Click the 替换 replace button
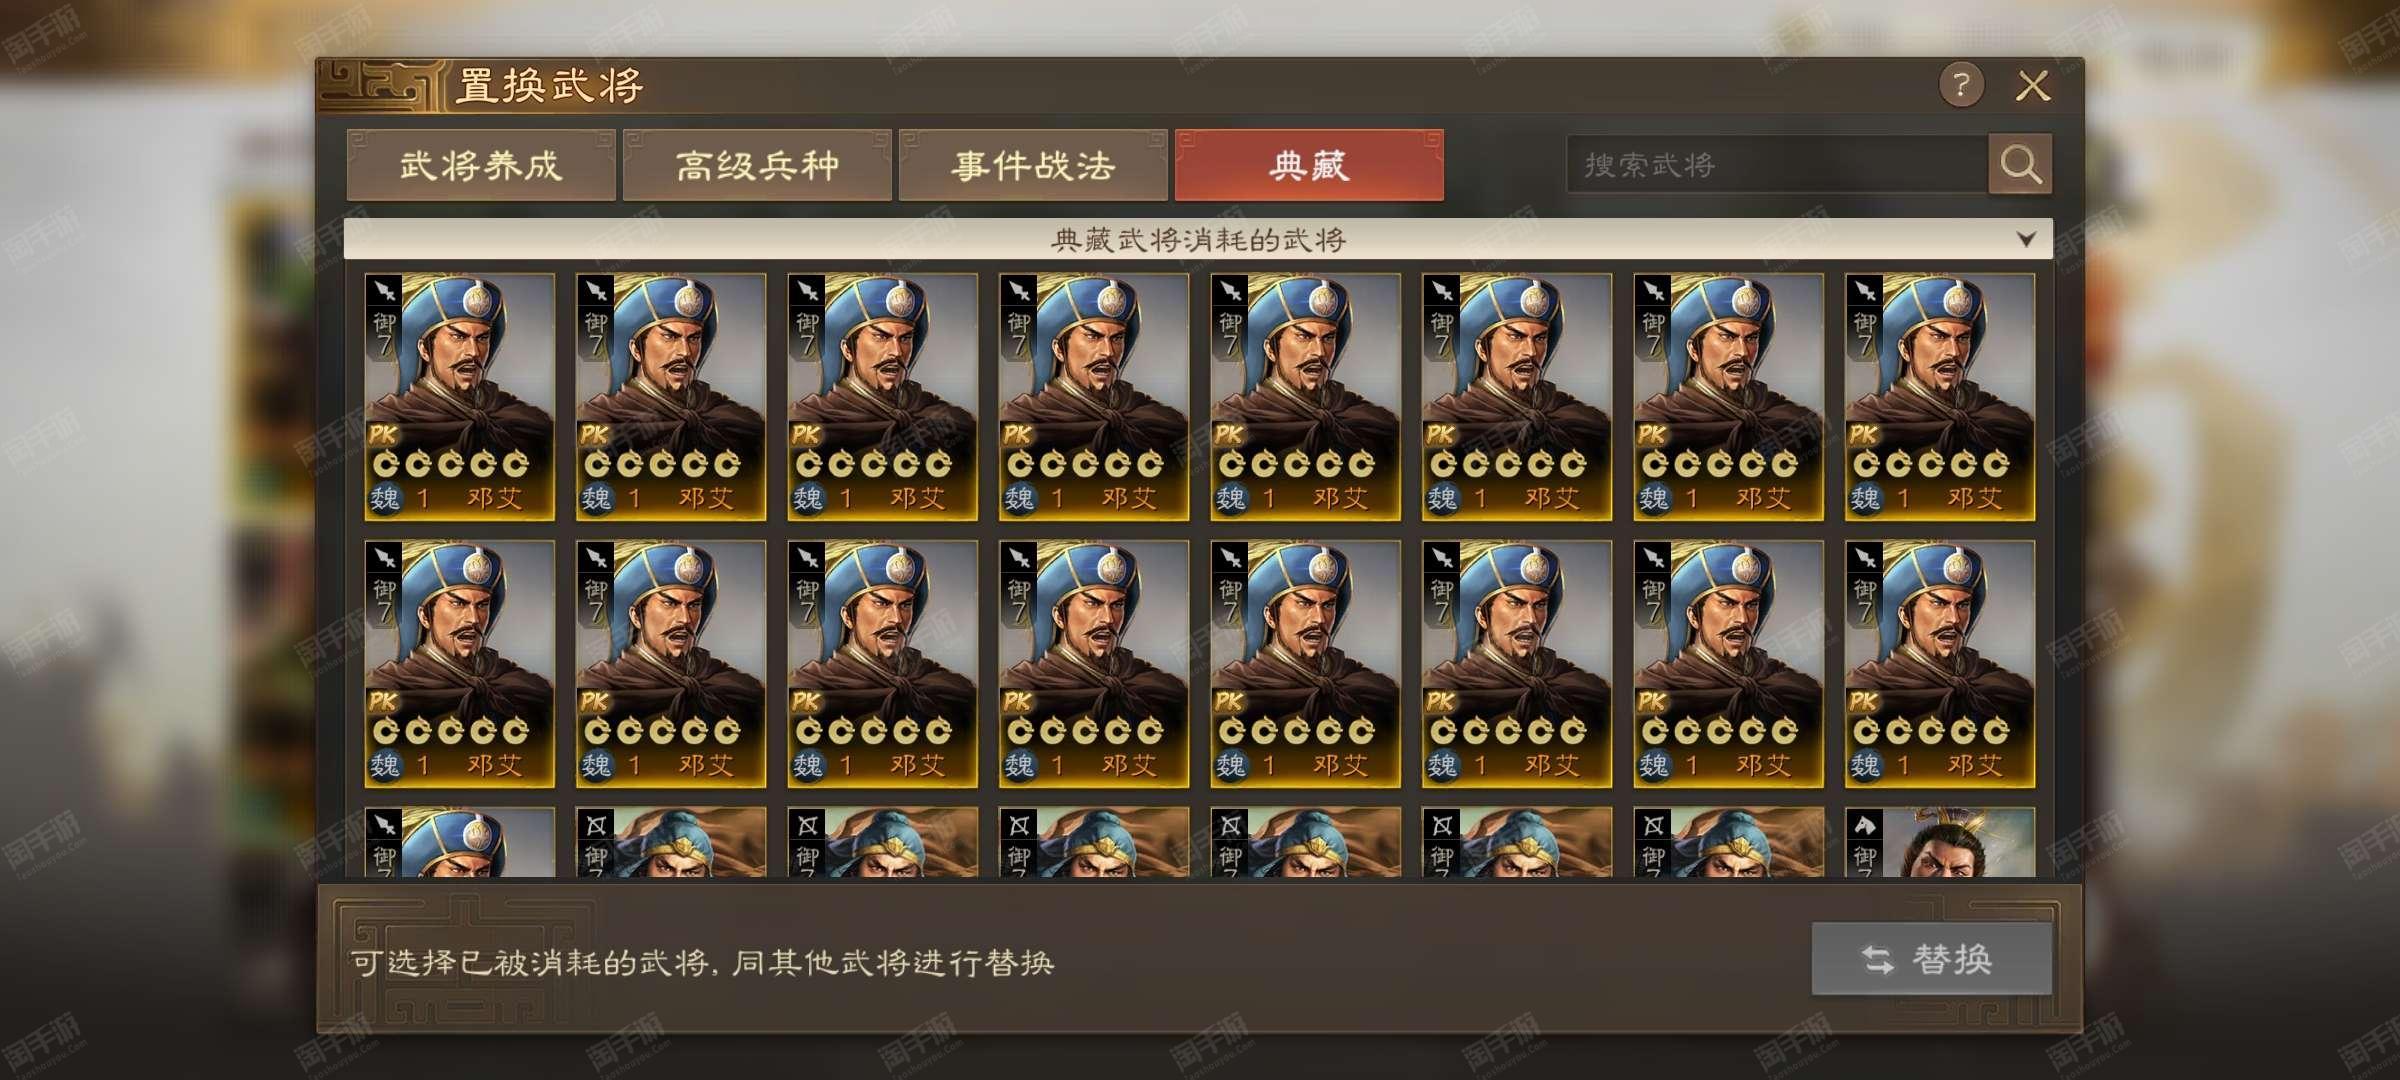This screenshot has height=1080, width=2400. point(1932,959)
